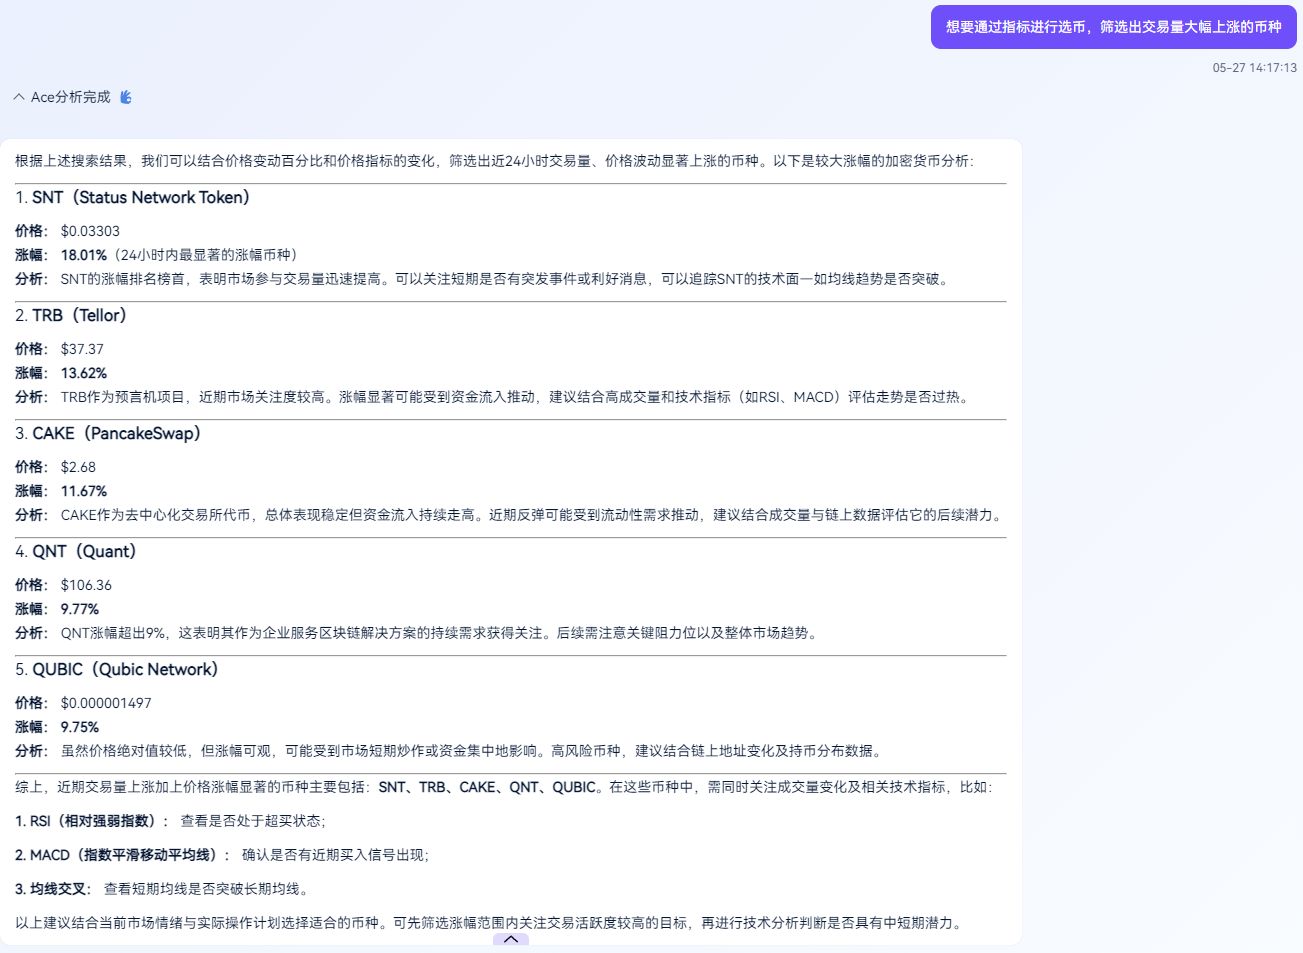Click the 2. MACD（指数平滑移动平均线）item
The height and width of the screenshot is (953, 1303).
coord(222,855)
